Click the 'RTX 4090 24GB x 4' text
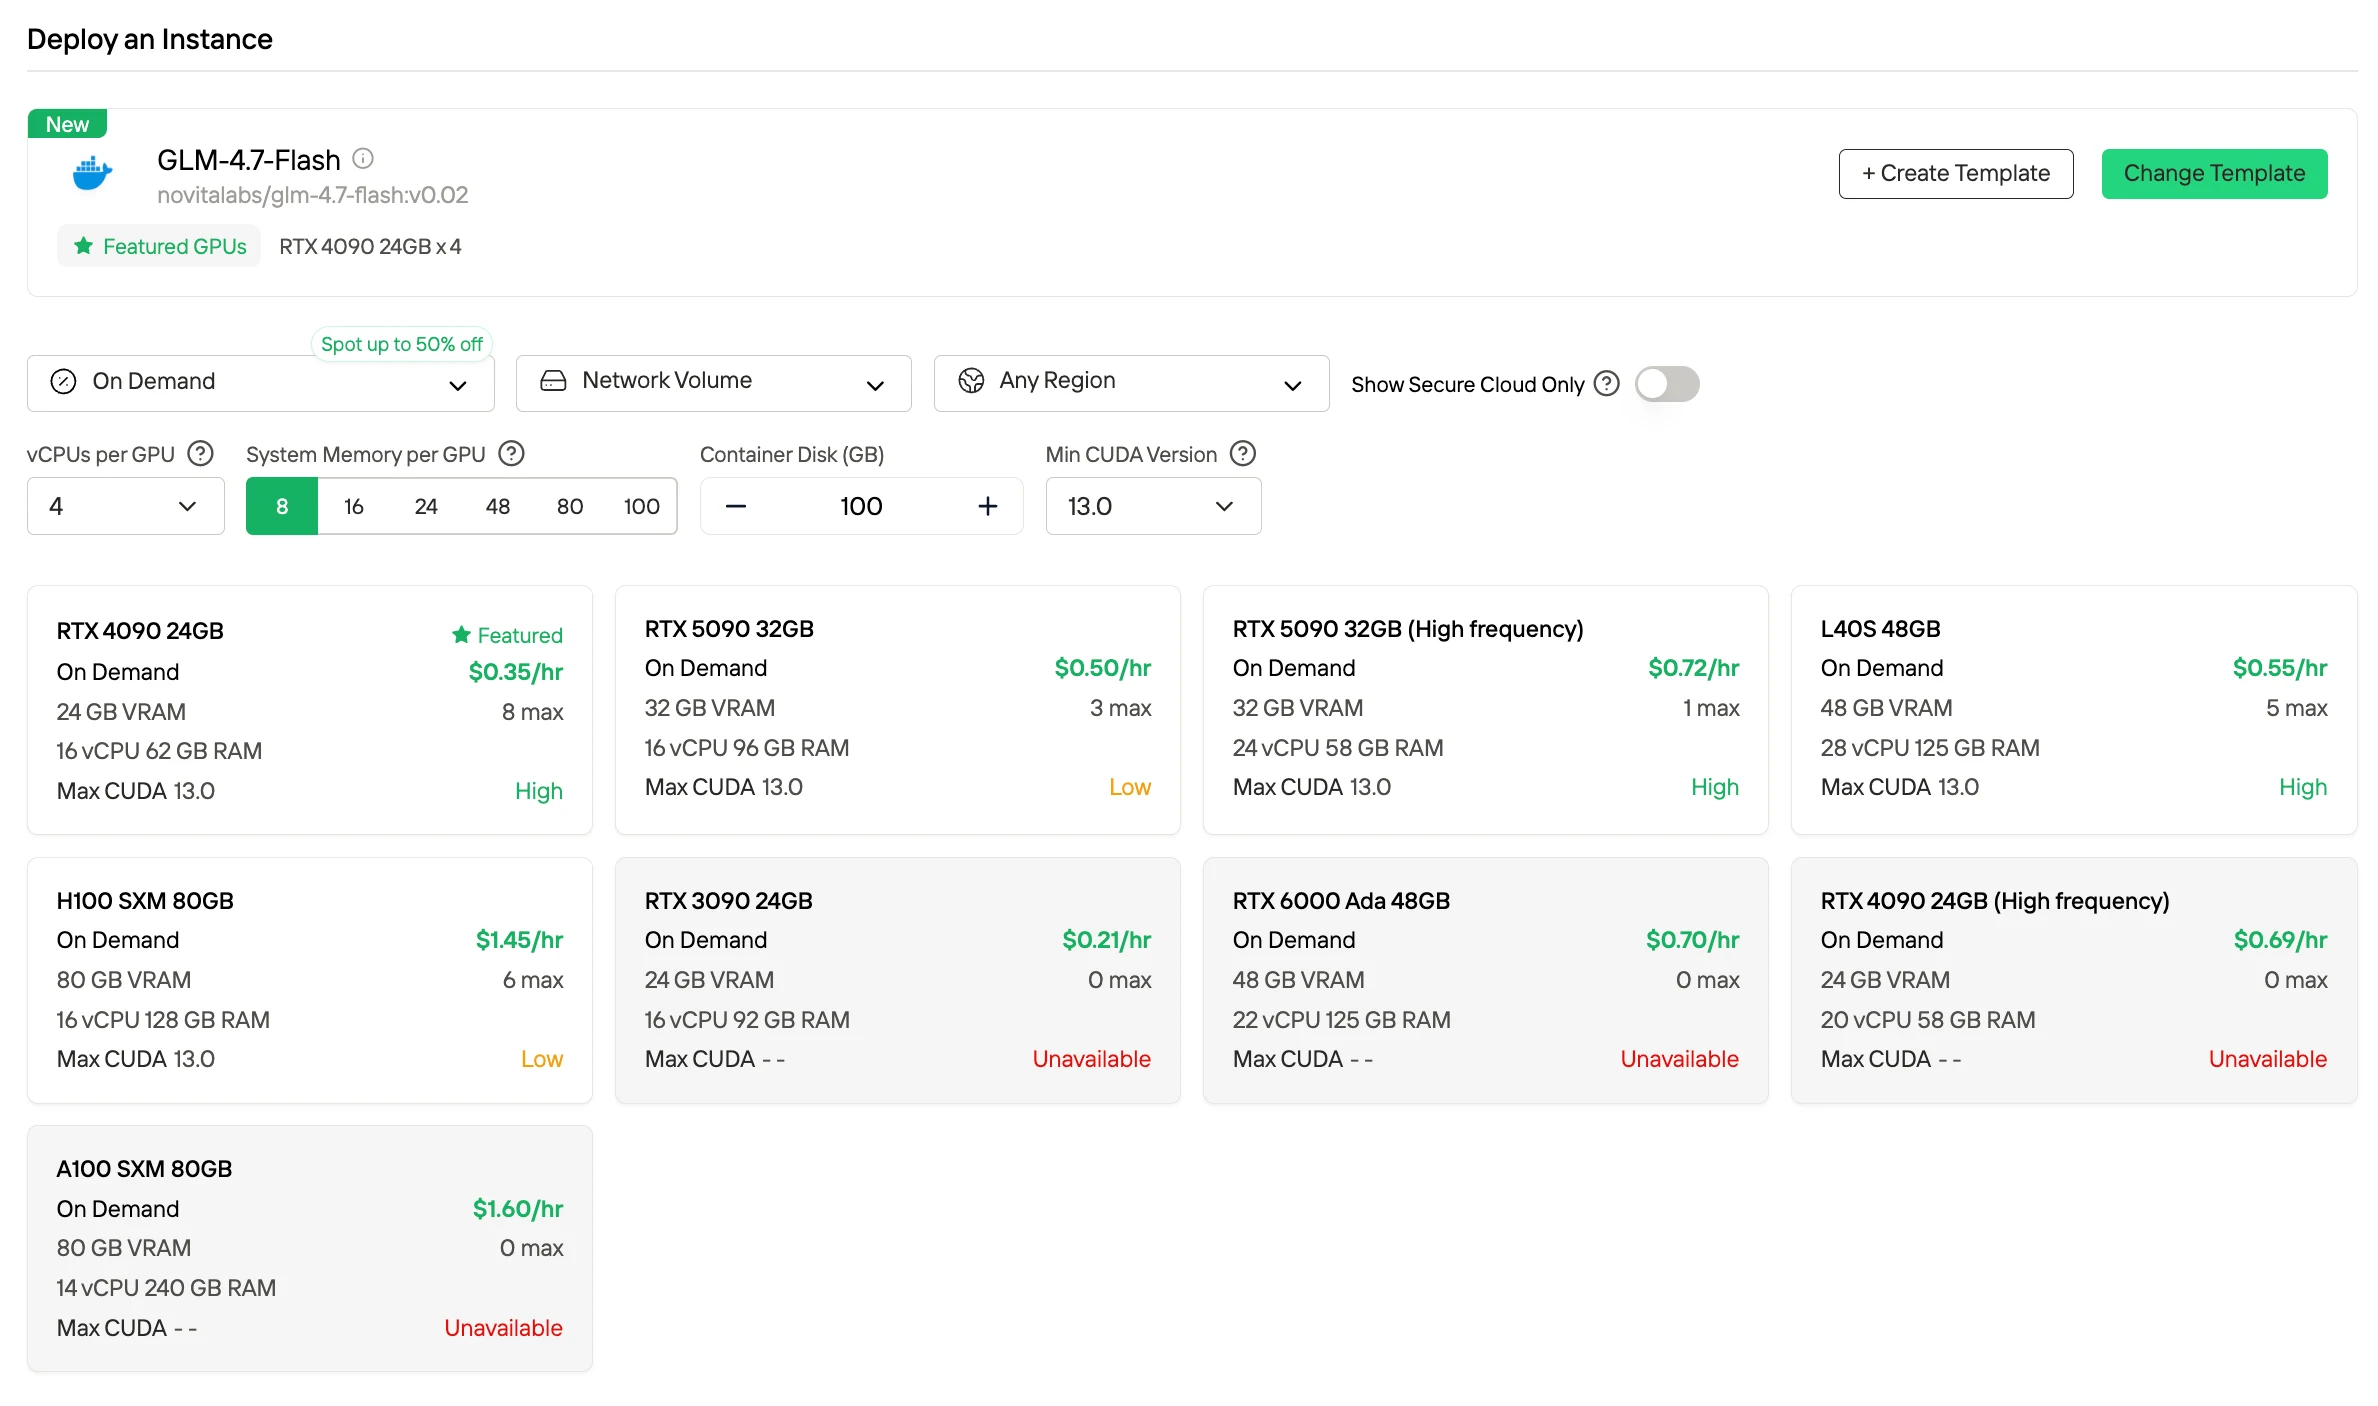 [370, 246]
